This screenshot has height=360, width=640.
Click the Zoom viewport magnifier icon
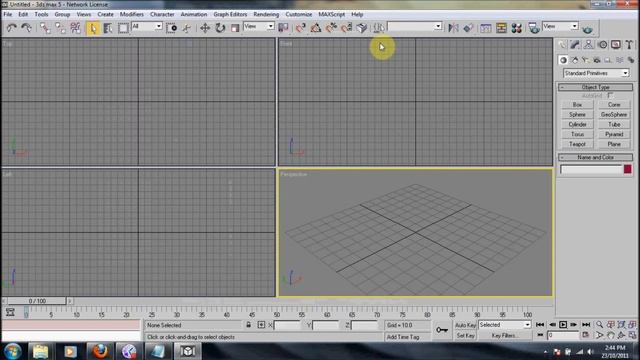point(599,324)
